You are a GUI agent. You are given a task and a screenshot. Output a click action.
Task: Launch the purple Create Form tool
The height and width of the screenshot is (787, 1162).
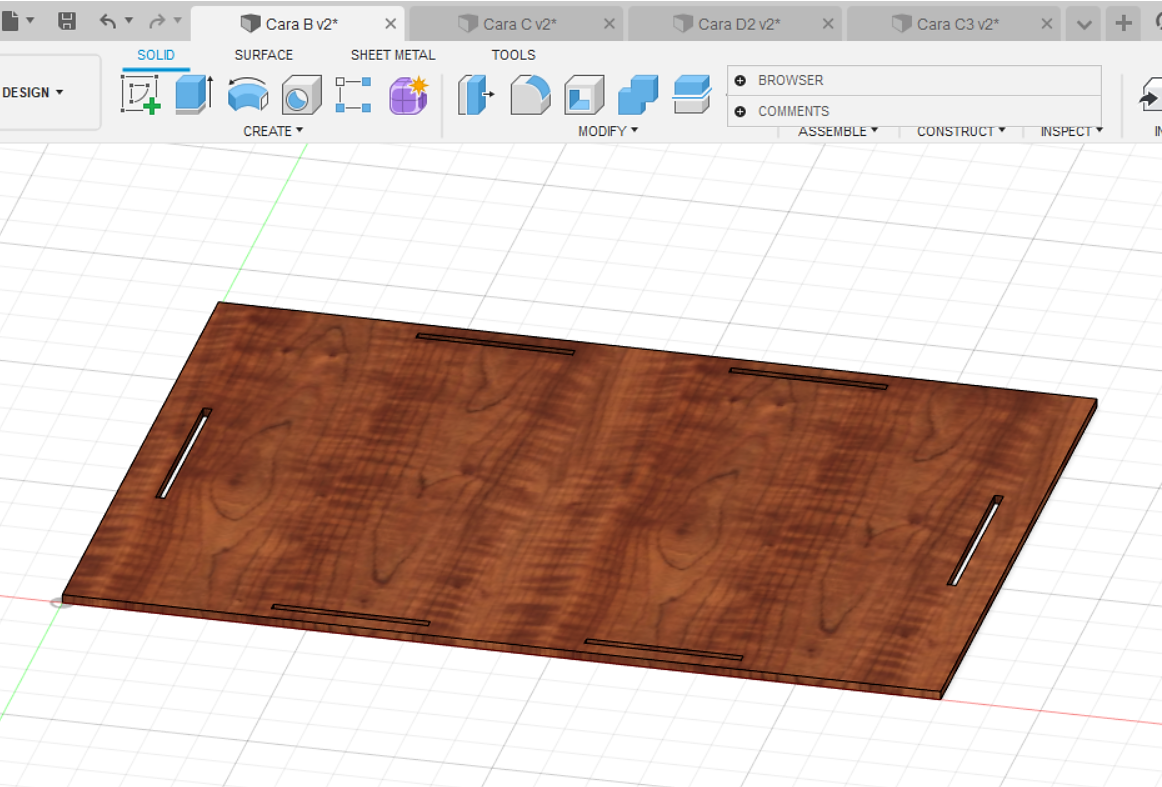[x=408, y=95]
